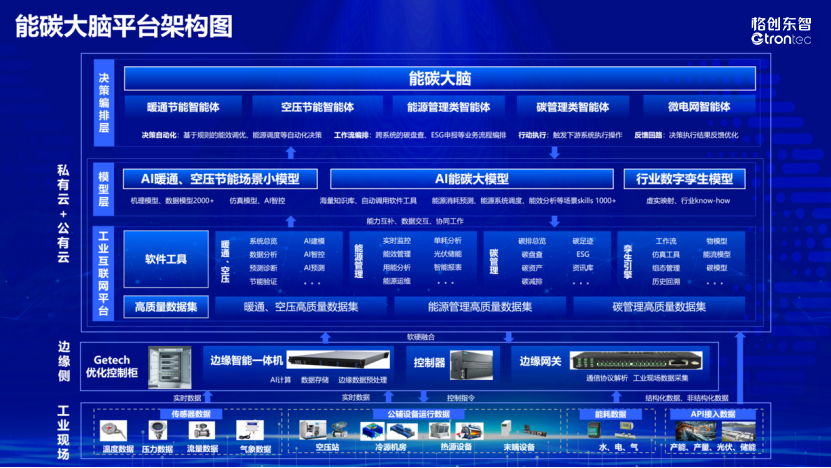Click the 碳排总览 text item
The image size is (831, 468).
coord(532,241)
